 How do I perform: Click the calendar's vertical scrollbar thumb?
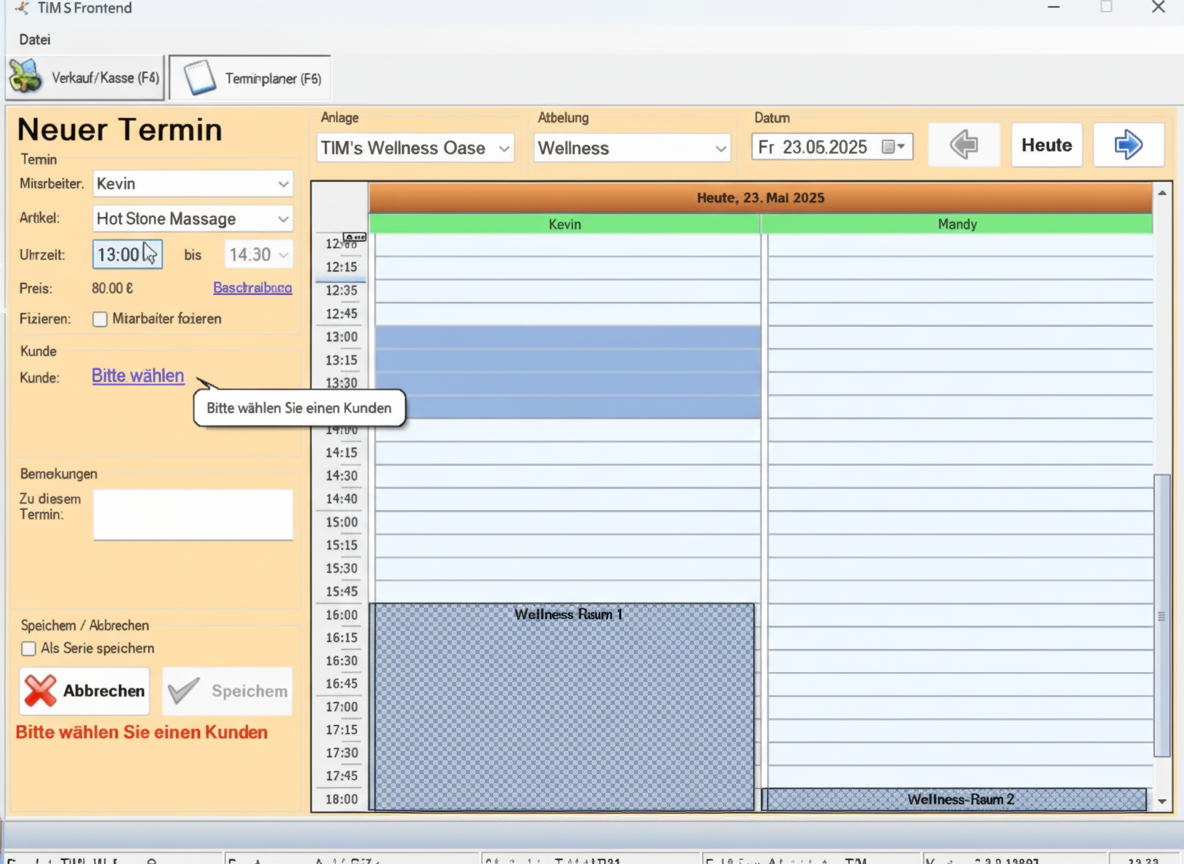click(x=1161, y=615)
